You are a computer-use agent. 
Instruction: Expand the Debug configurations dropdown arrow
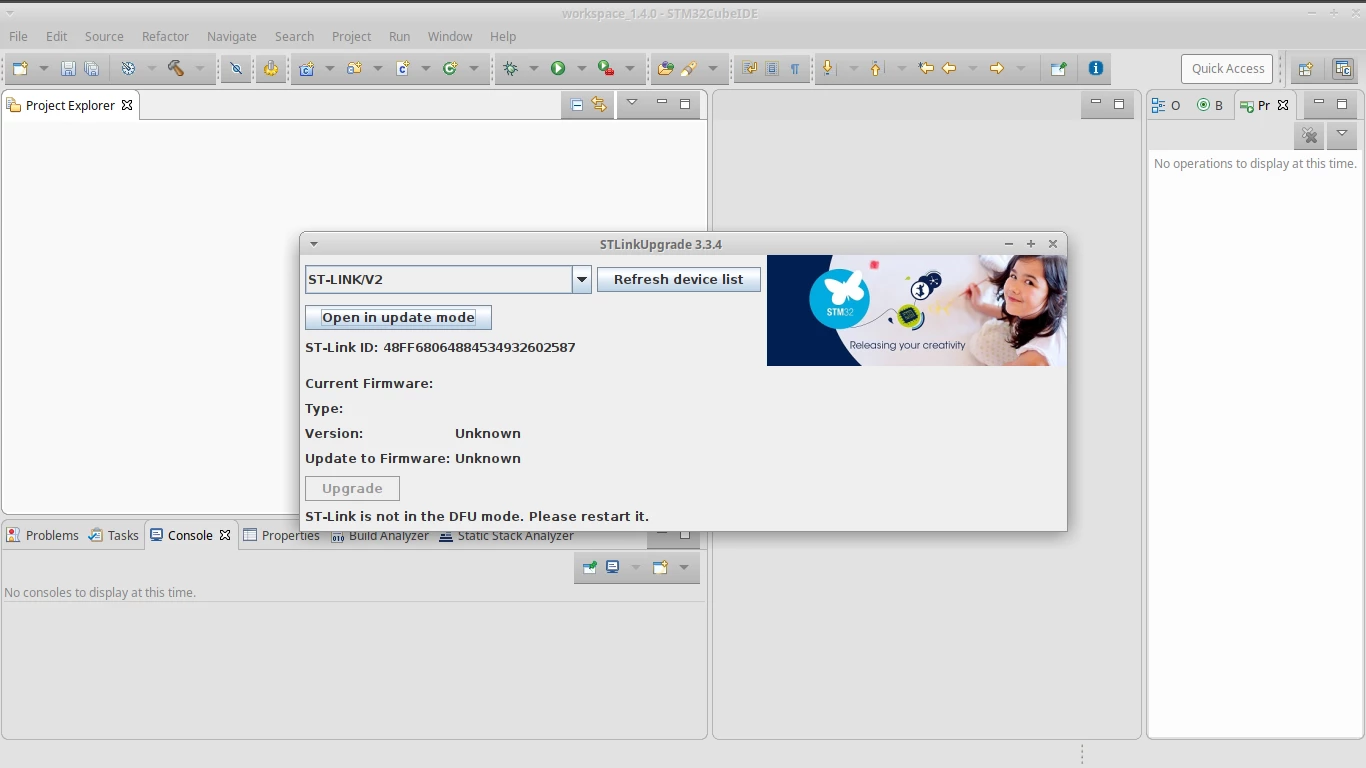pos(534,69)
